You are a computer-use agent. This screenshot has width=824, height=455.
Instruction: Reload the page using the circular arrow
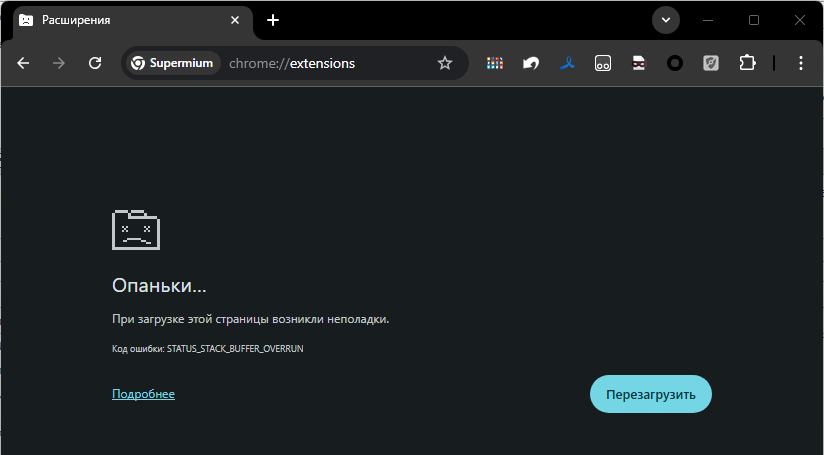(x=95, y=64)
